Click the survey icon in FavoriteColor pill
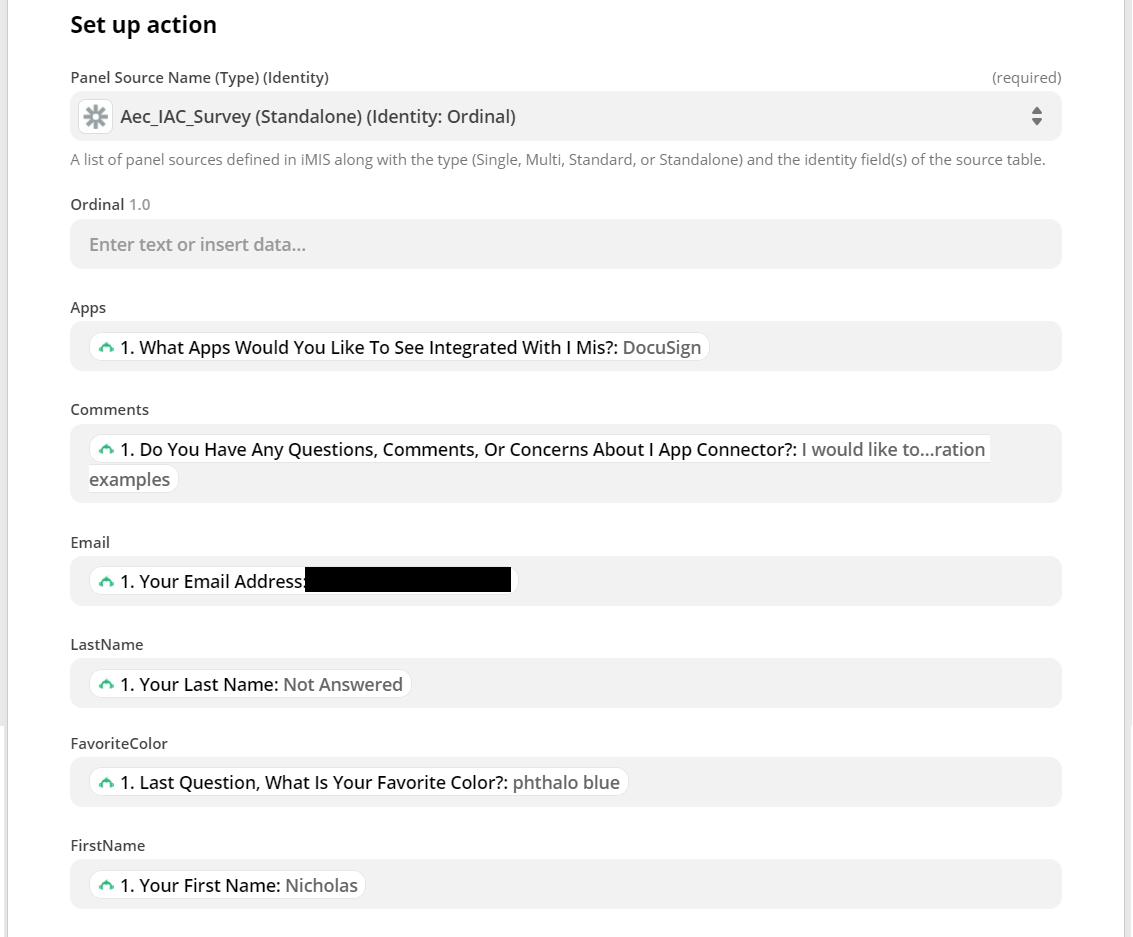This screenshot has width=1133, height=937. [106, 783]
